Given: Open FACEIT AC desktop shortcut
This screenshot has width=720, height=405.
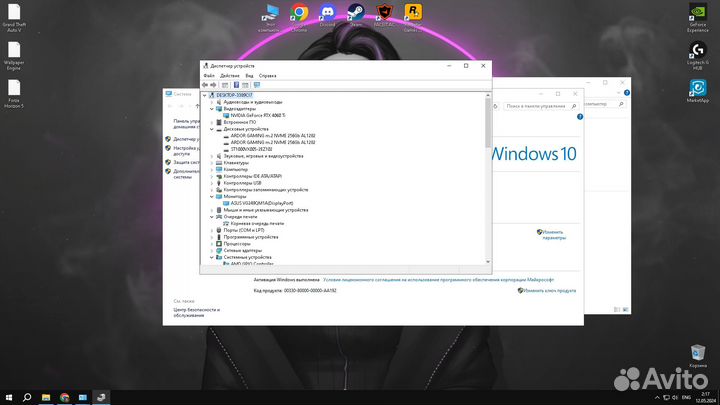Looking at the screenshot, I should pyautogui.click(x=384, y=15).
